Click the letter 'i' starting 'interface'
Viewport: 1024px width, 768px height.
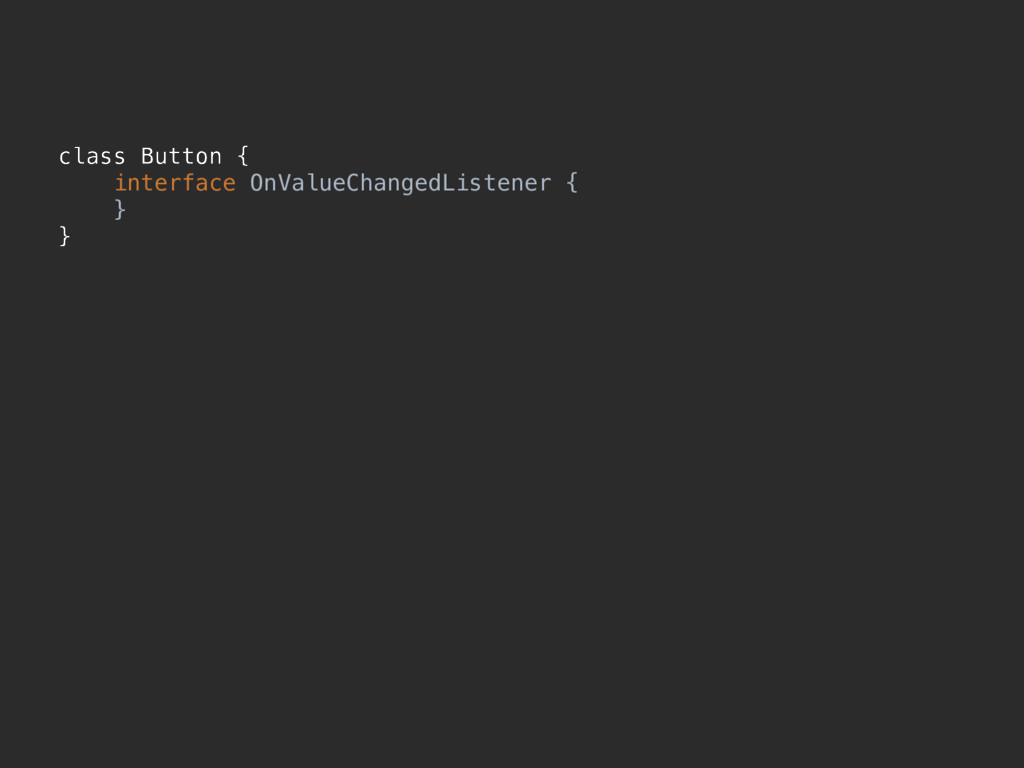pyautogui.click(x=121, y=183)
